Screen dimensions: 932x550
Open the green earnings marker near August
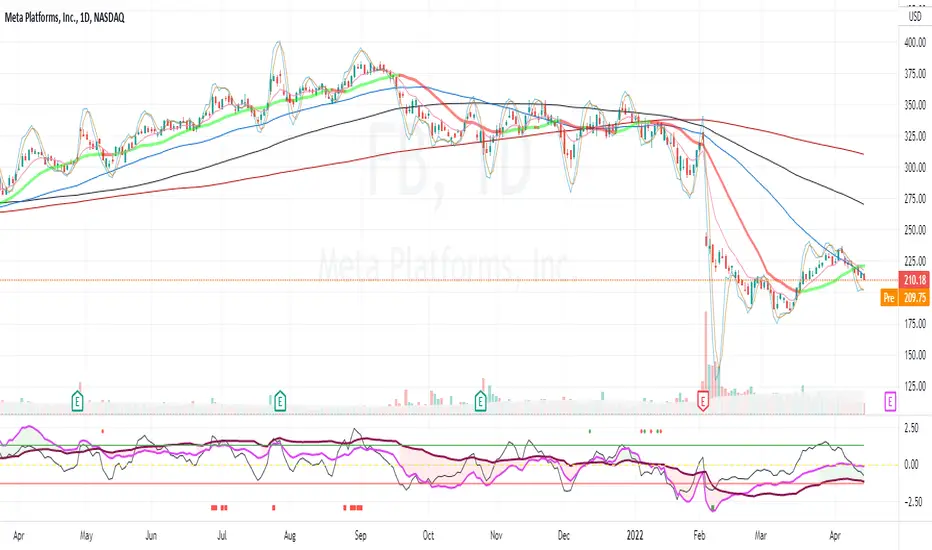point(280,401)
